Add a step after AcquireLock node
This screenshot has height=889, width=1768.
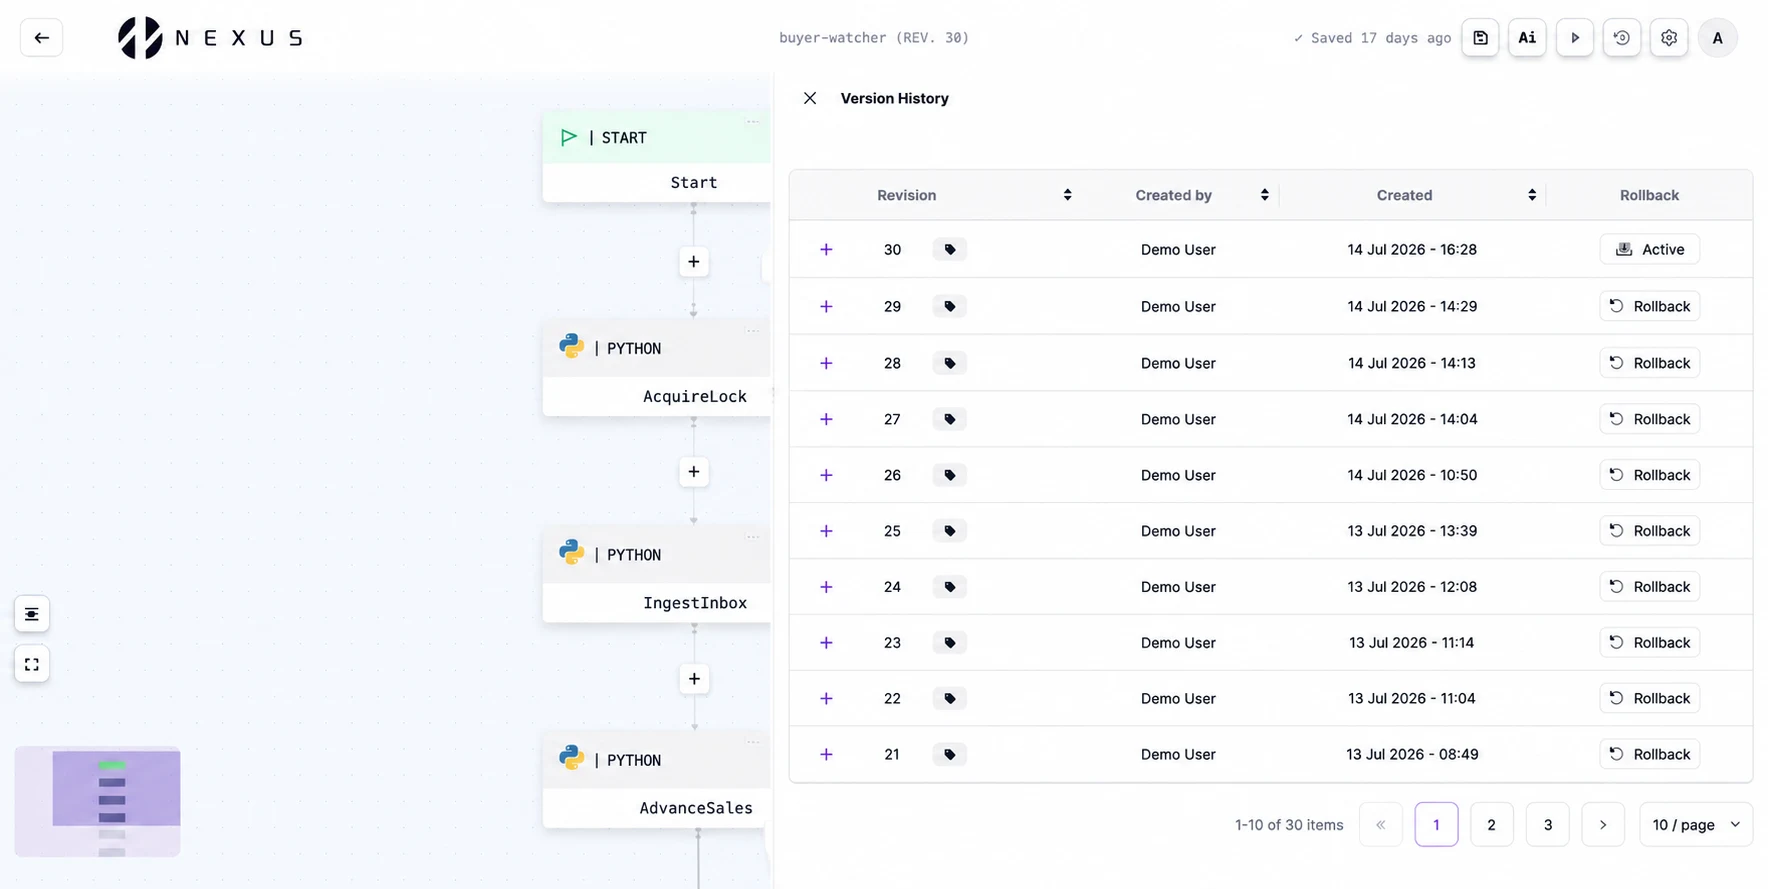694,472
